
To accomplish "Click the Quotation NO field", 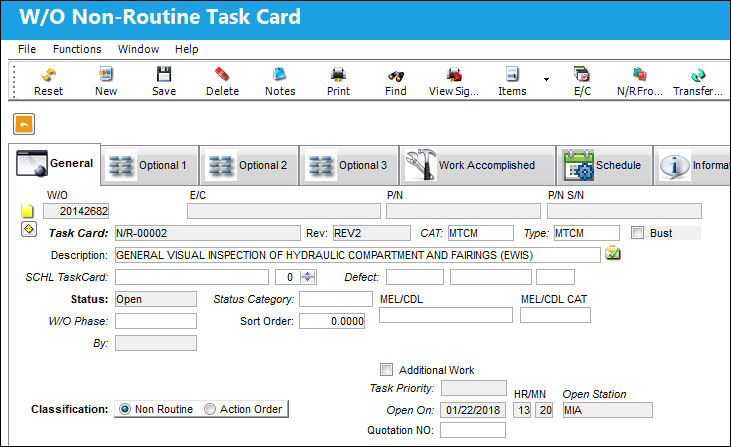I will tap(473, 430).
